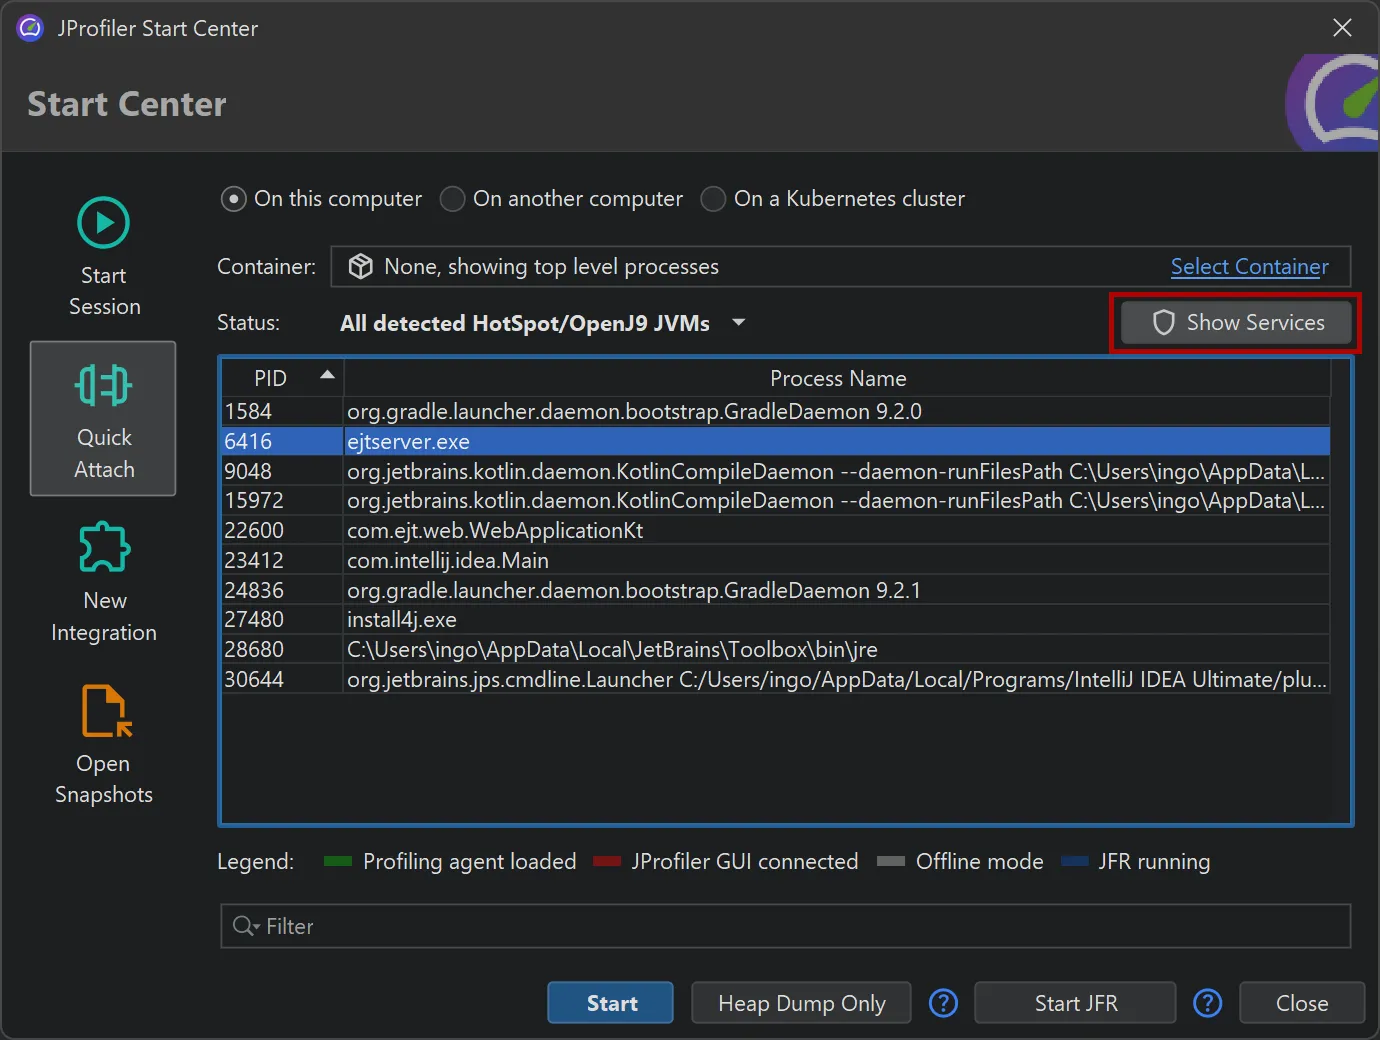Select 'On this computer' radio button

pyautogui.click(x=233, y=199)
